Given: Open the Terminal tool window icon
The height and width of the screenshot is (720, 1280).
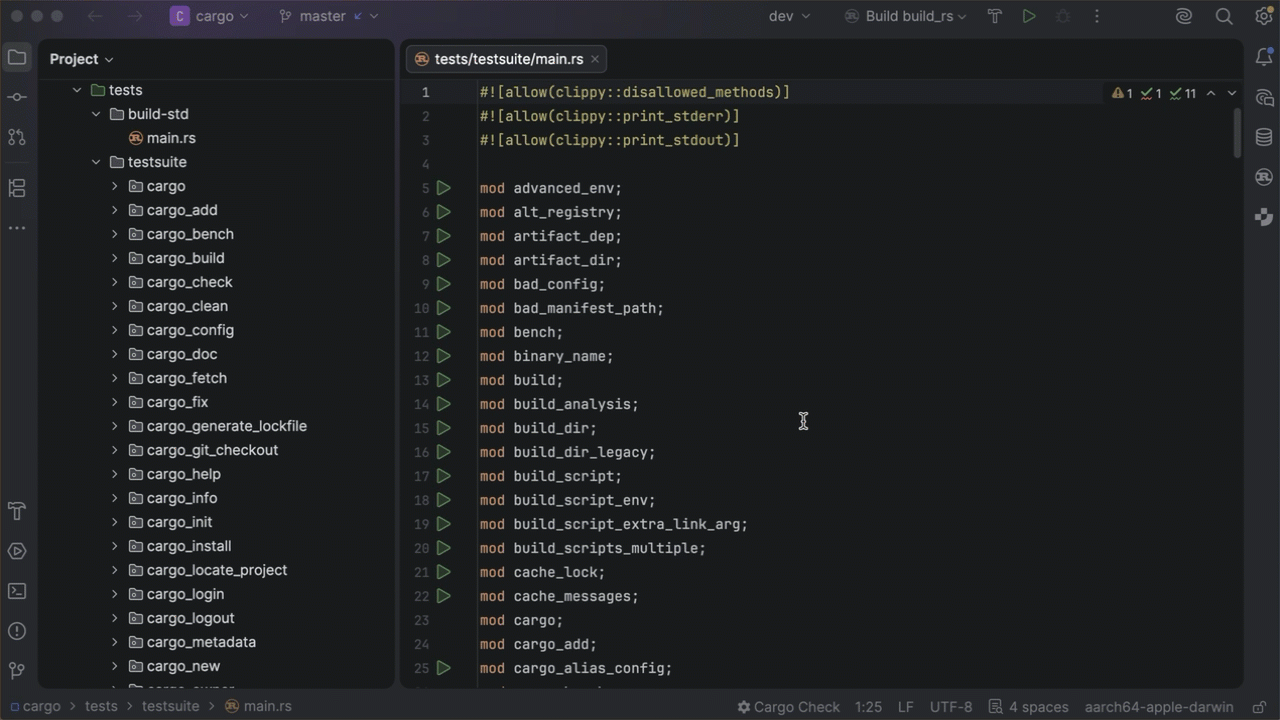Looking at the screenshot, I should (17, 591).
